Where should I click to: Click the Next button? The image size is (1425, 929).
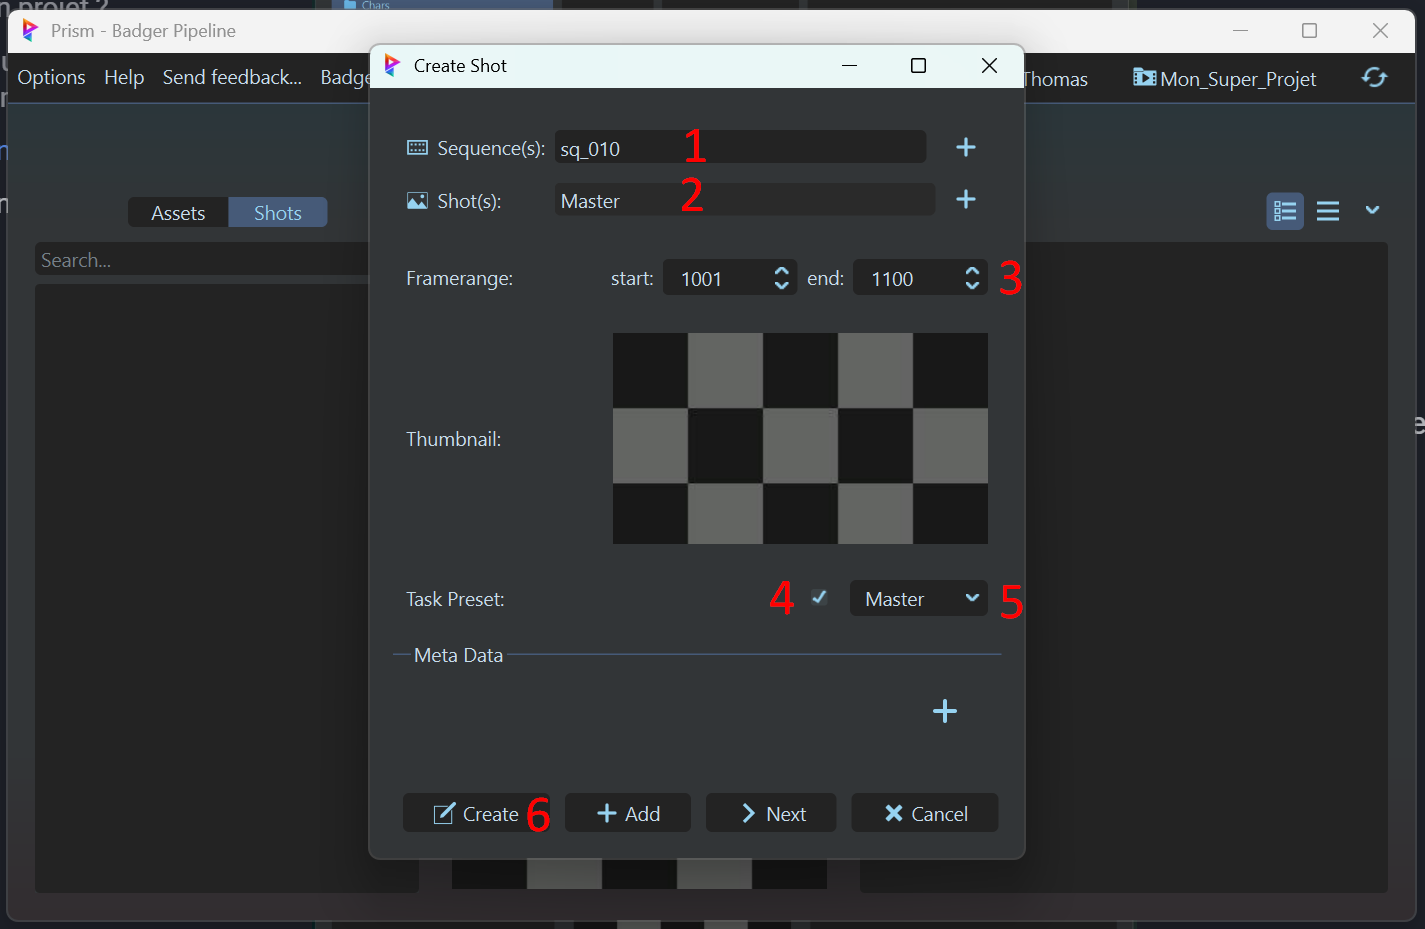click(x=771, y=813)
